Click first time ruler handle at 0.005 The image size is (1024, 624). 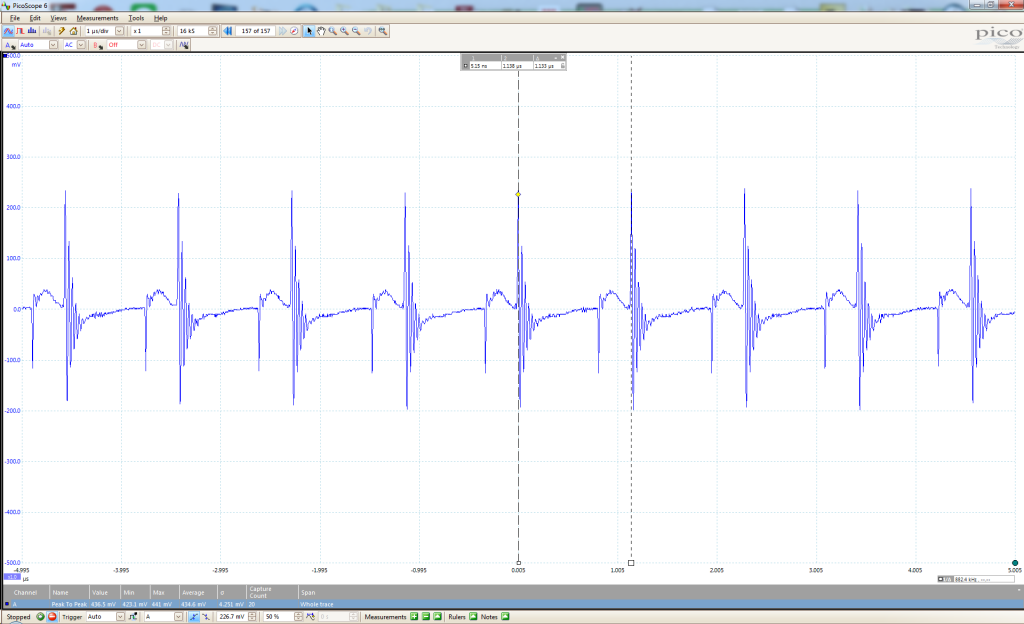pos(519,563)
